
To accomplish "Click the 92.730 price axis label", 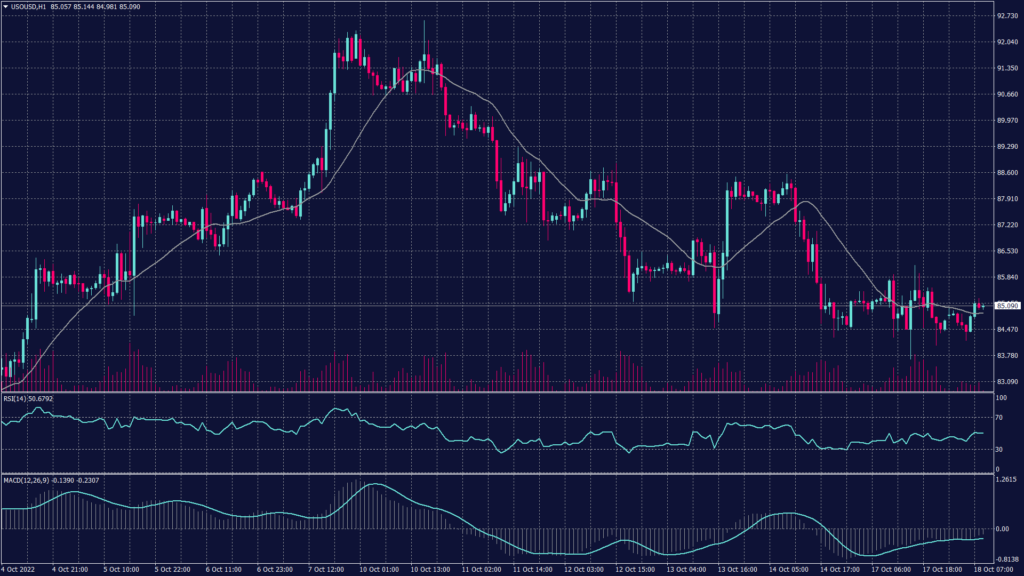I will click(x=1005, y=16).
